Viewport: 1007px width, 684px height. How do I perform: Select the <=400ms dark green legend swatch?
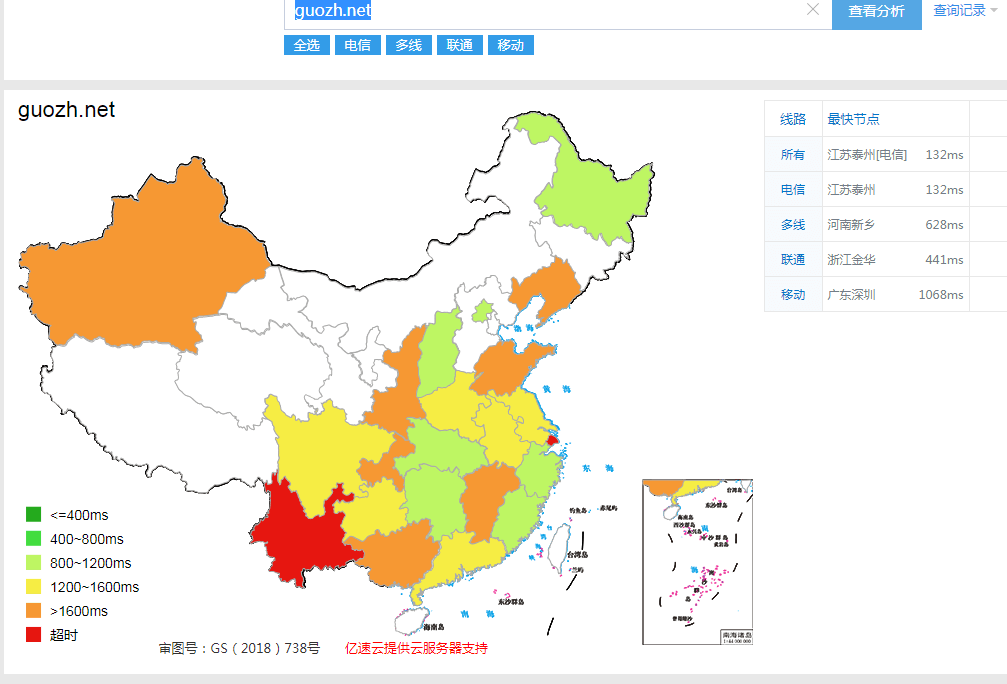(x=33, y=515)
